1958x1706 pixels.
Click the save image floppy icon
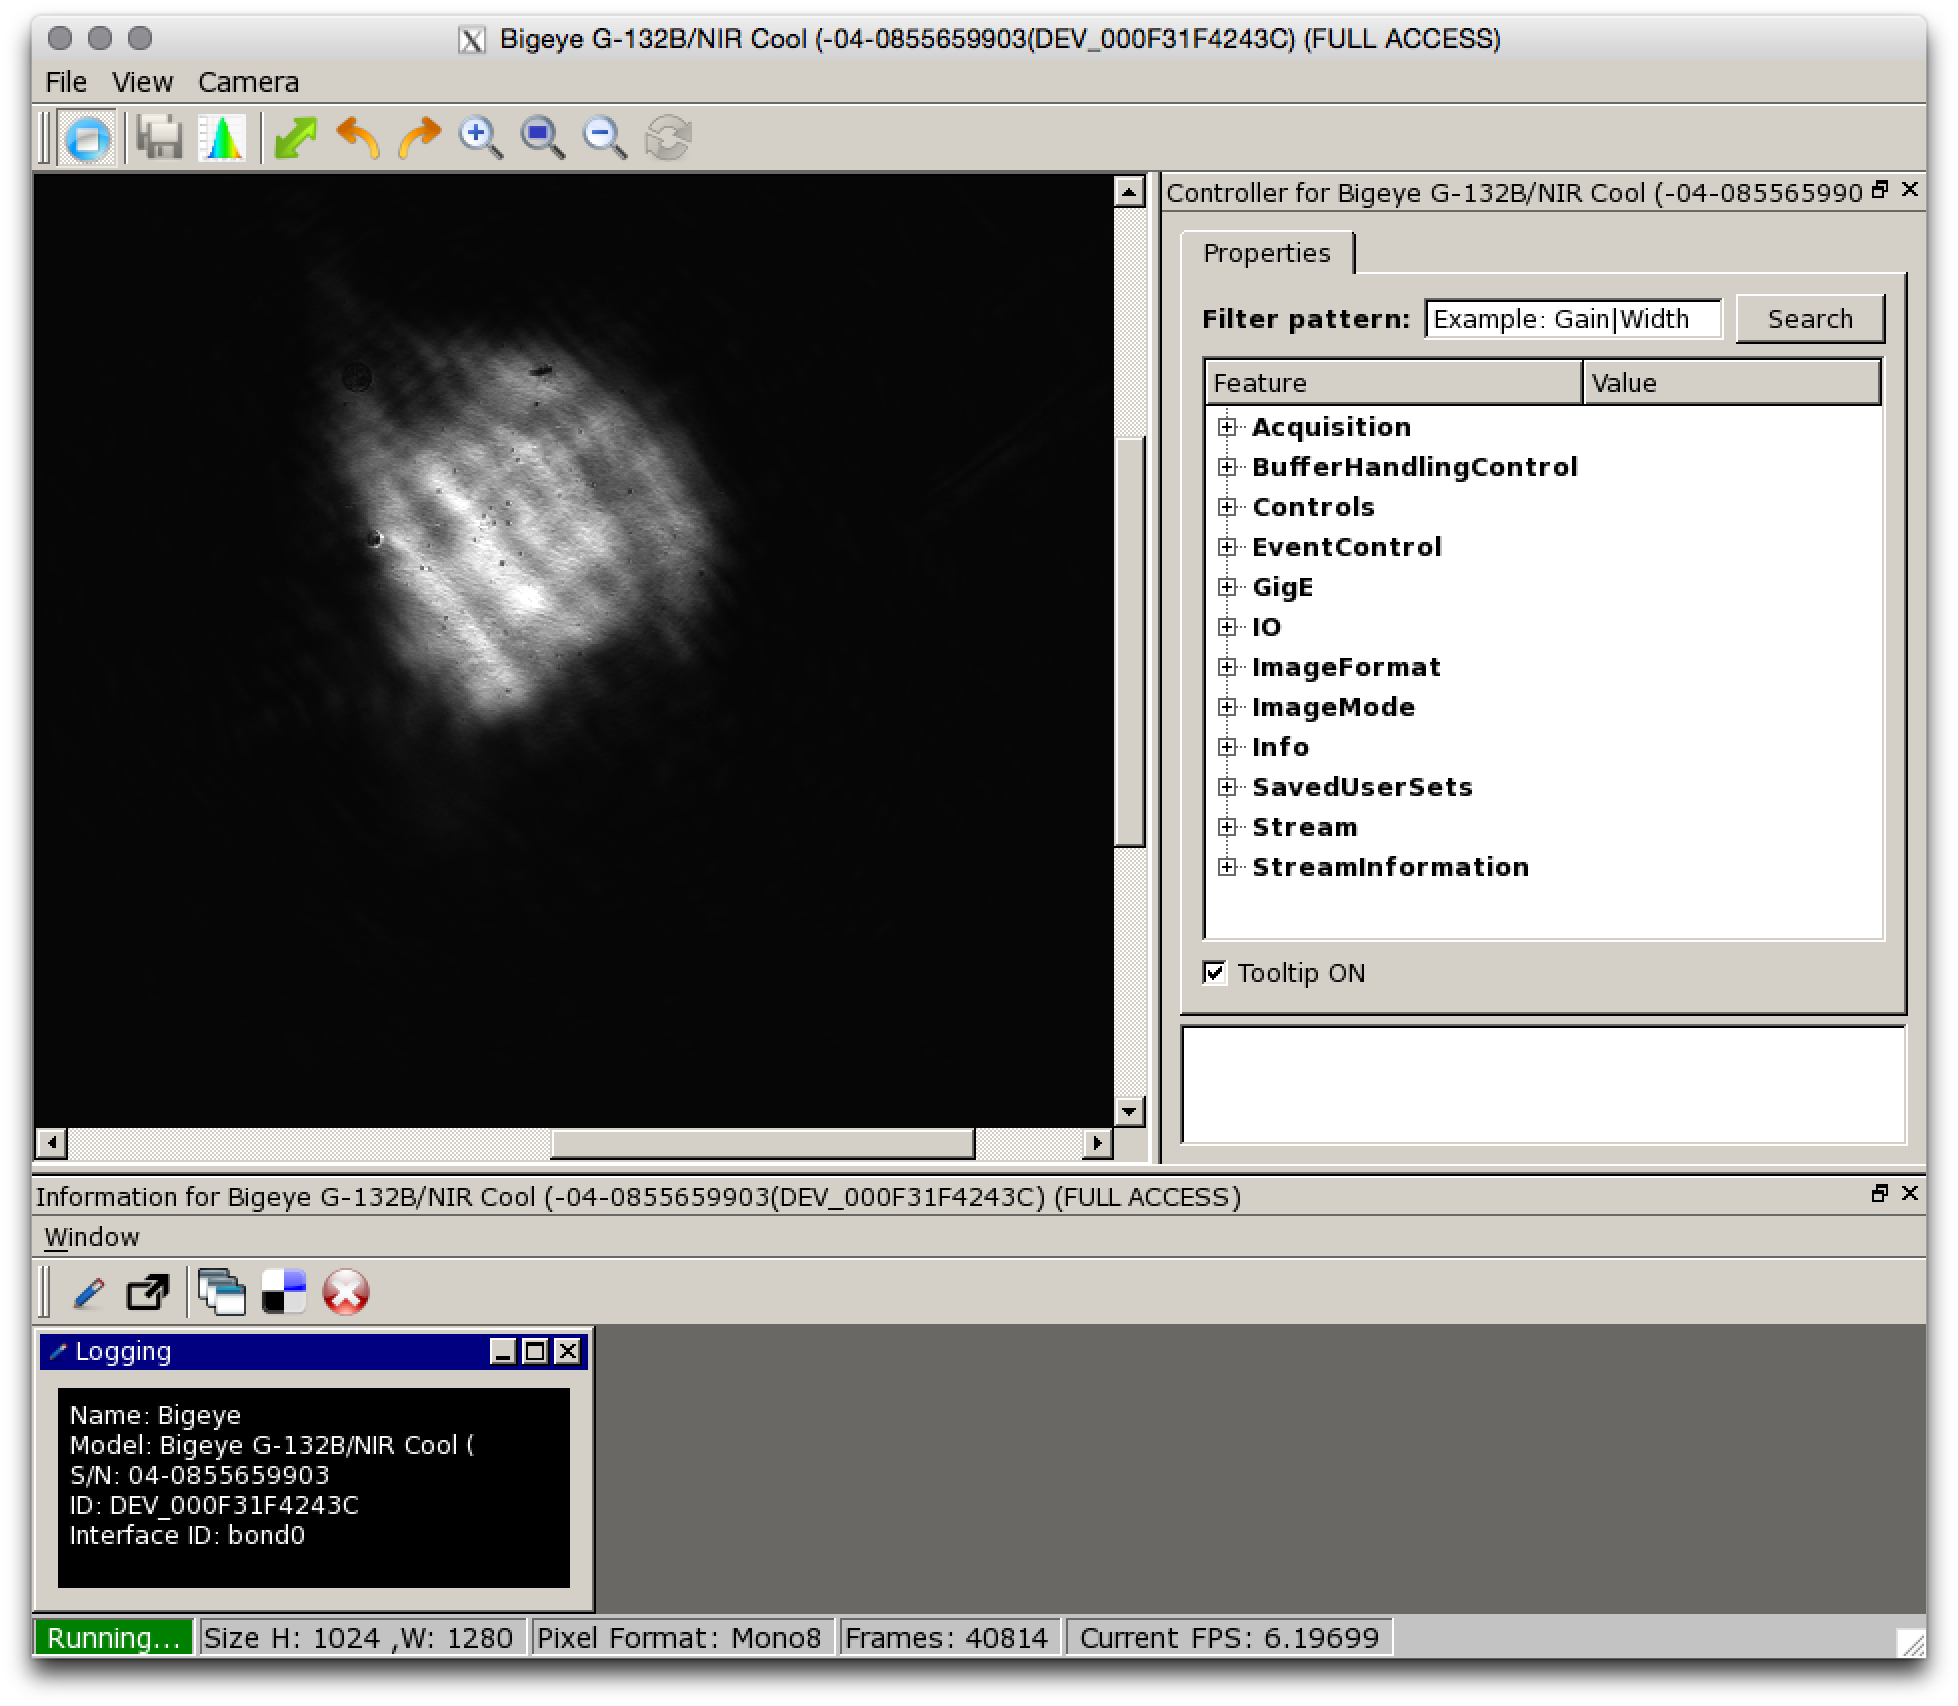[159, 138]
